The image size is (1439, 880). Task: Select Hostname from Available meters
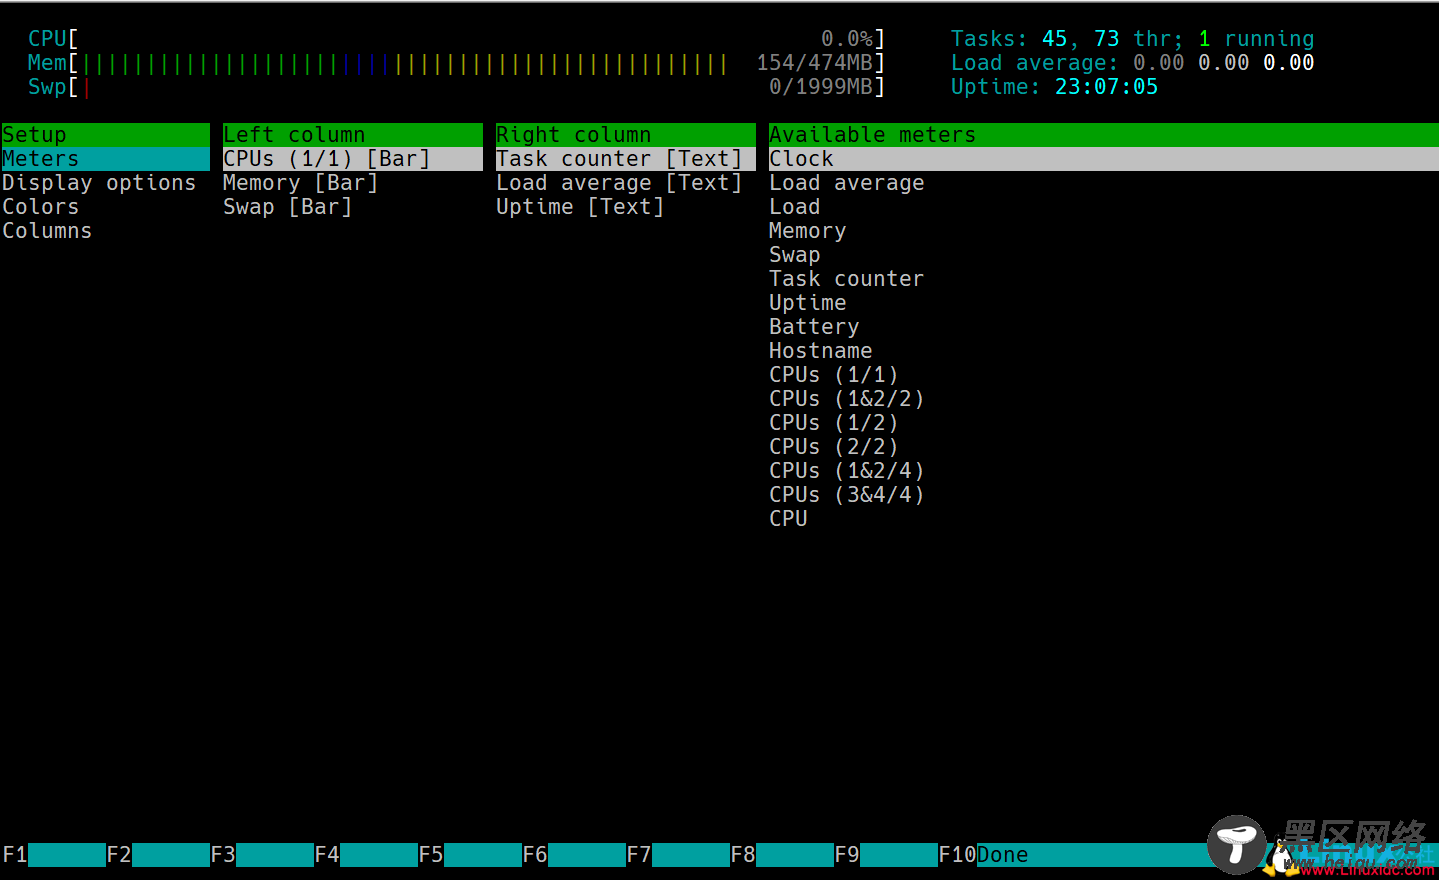[820, 351]
